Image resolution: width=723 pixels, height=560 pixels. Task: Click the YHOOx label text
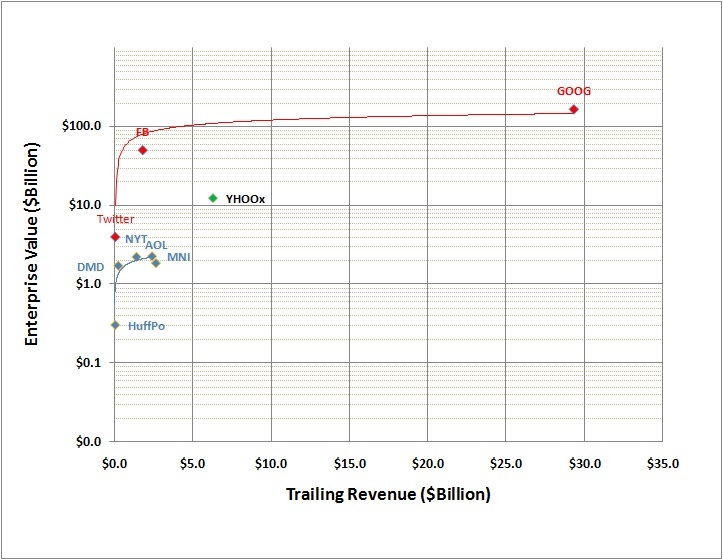pos(245,199)
